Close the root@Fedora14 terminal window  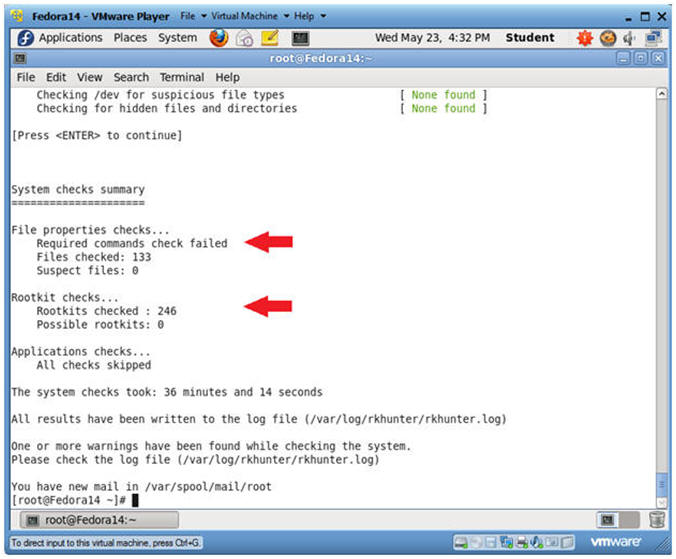[x=658, y=58]
